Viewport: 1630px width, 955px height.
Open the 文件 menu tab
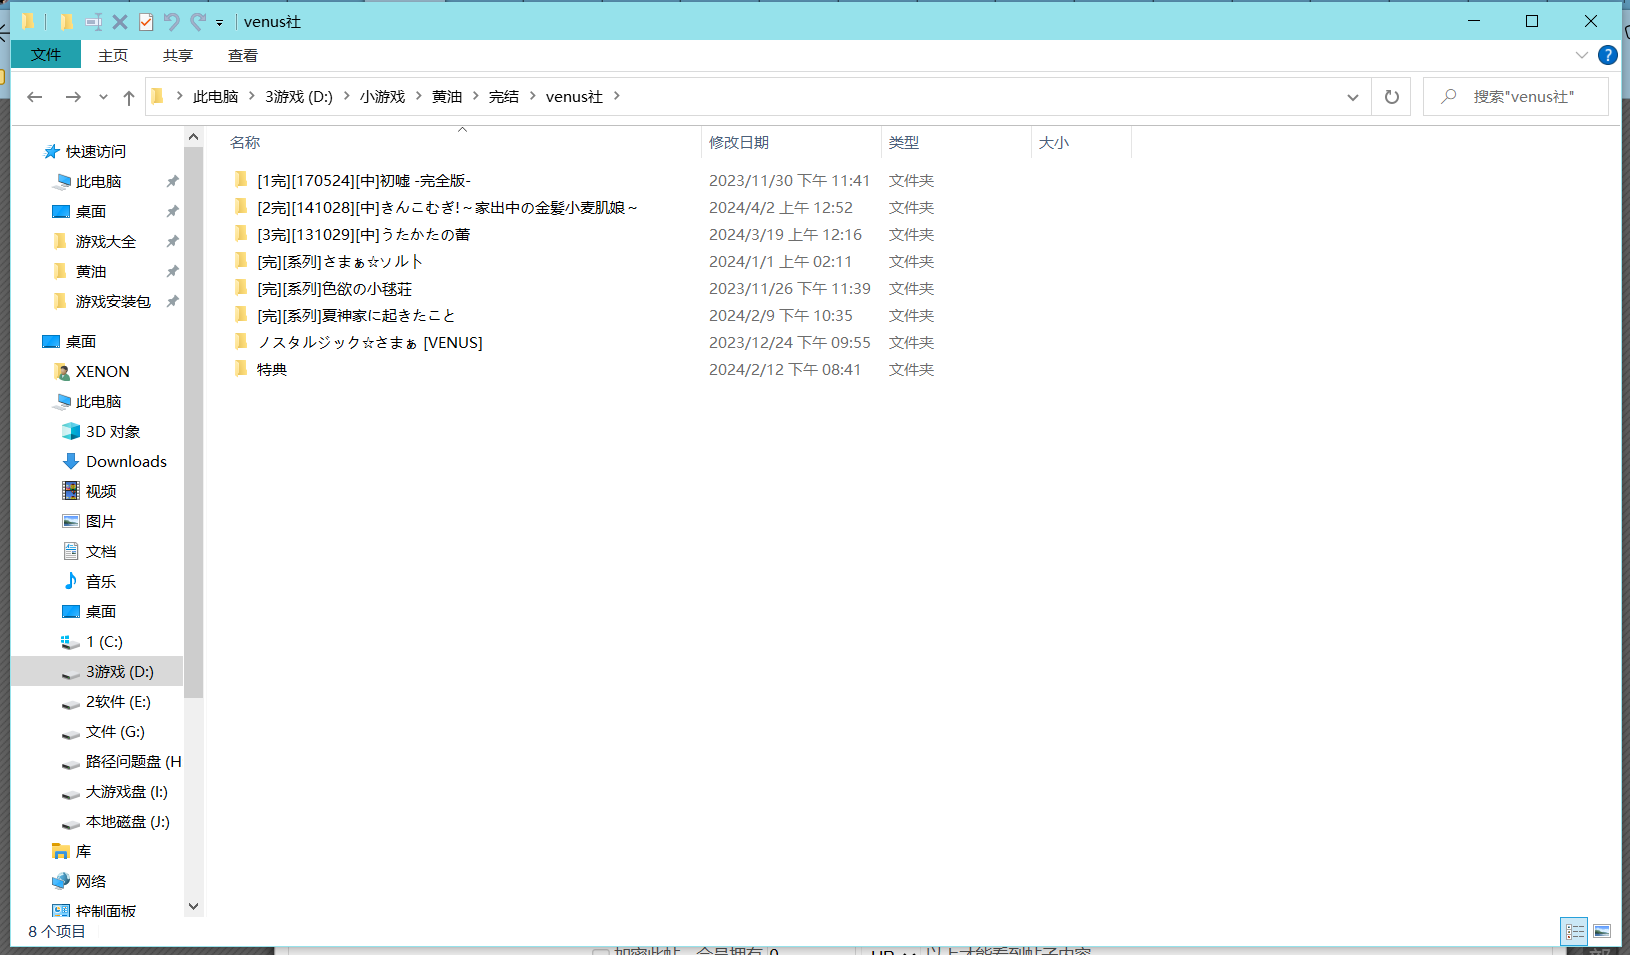[46, 55]
